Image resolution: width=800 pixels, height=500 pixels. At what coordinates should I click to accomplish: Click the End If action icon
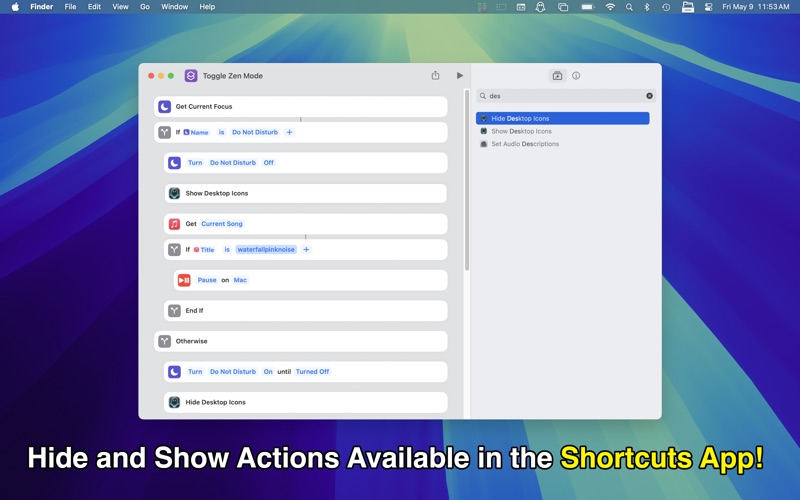point(174,311)
